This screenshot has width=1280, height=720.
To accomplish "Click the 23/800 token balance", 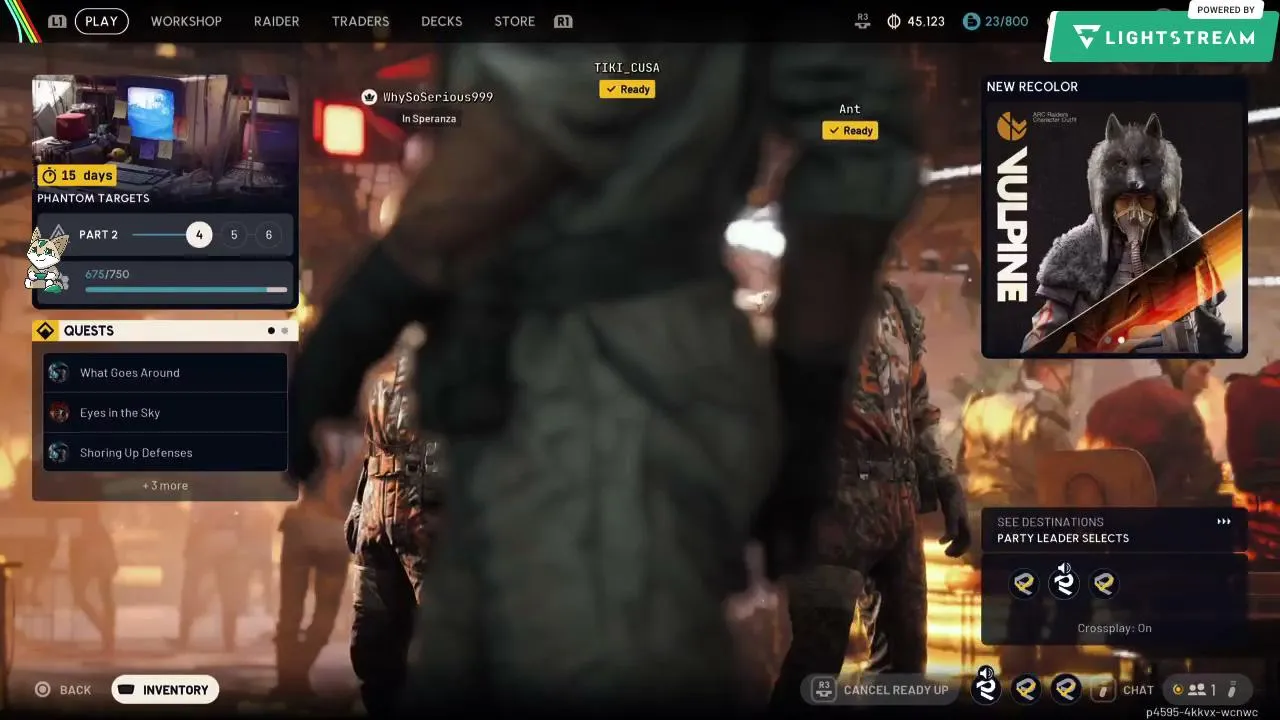I will pos(1007,21).
